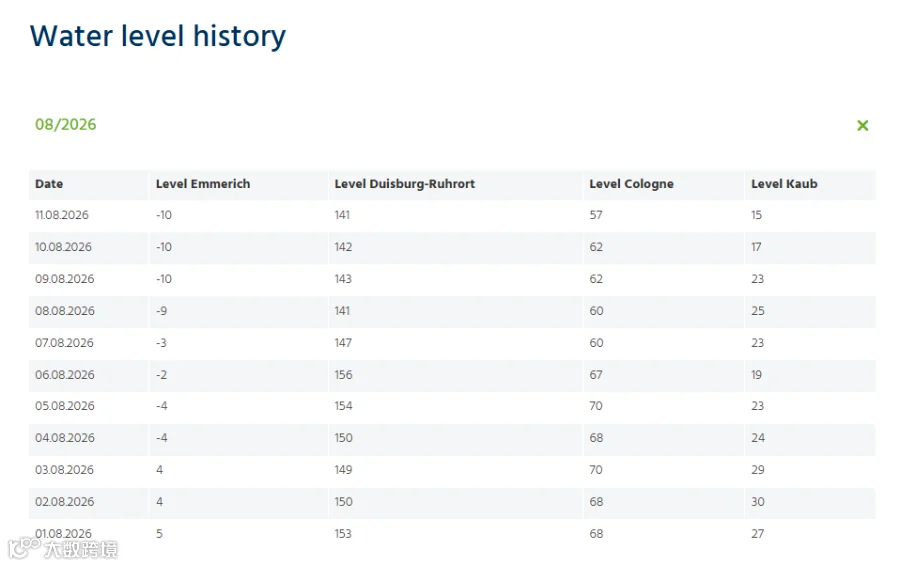Click the Level Duisburg-Ruhrort column header
900x566 pixels.
pyautogui.click(x=405, y=184)
